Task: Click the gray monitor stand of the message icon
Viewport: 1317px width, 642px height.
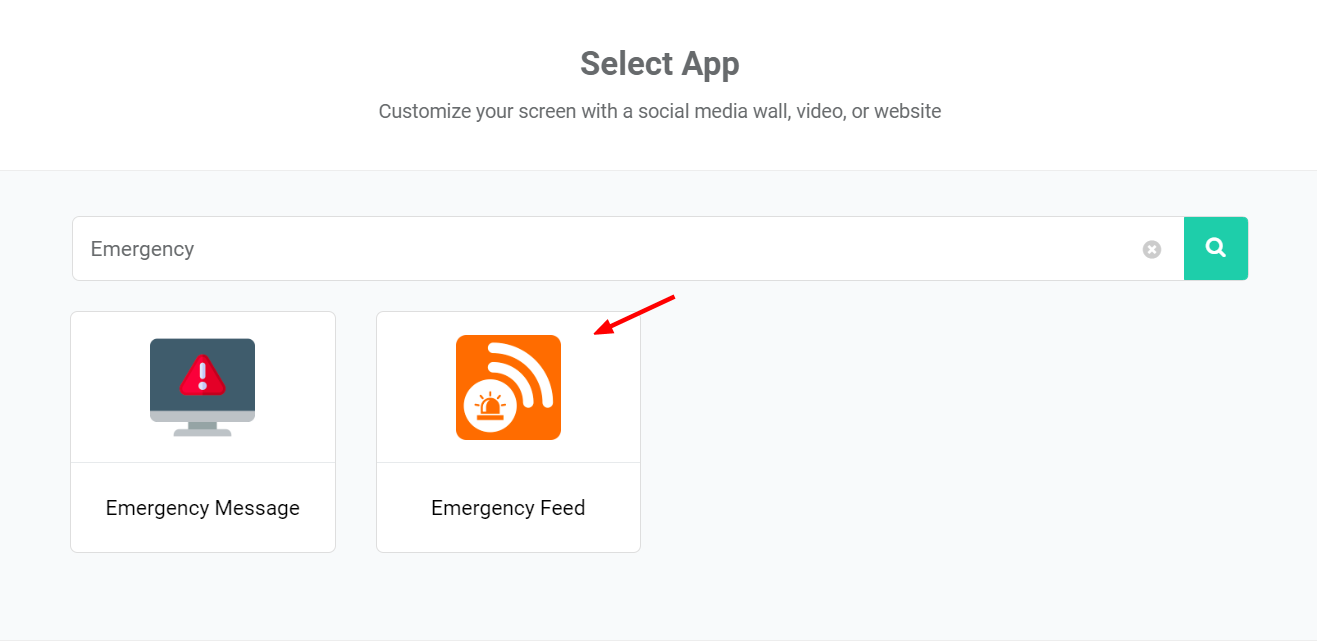Action: point(203,429)
